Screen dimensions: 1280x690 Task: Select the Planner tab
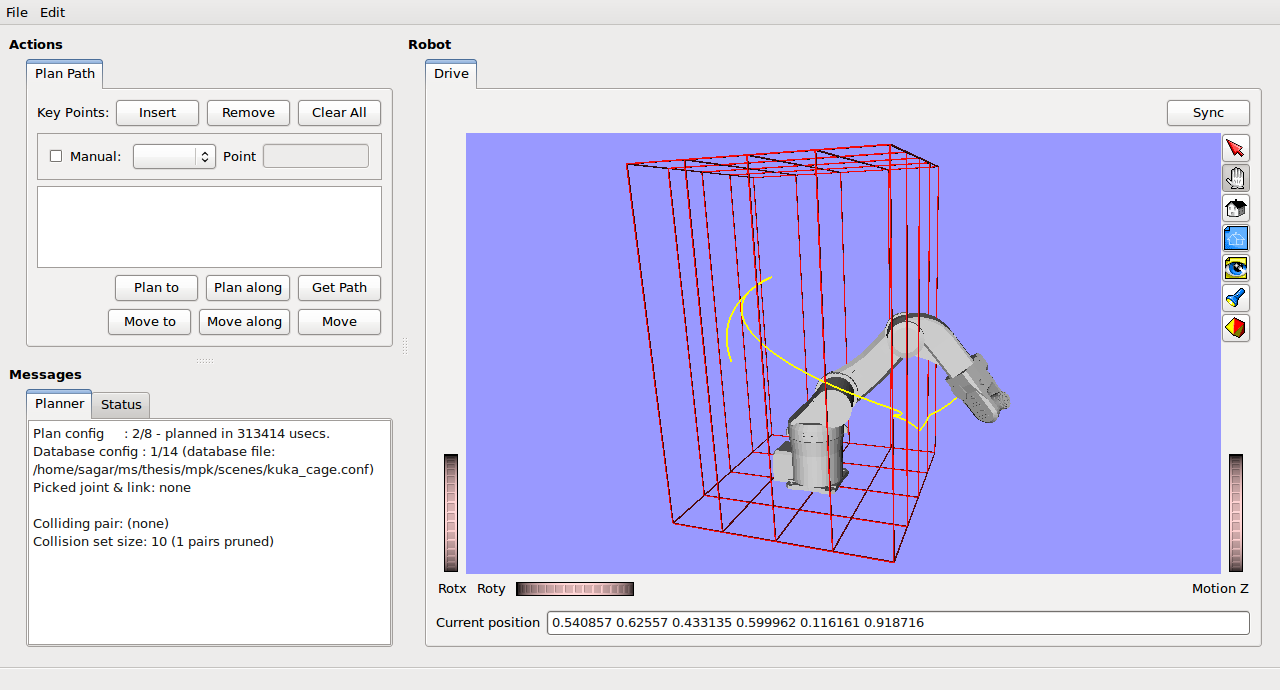[x=59, y=404]
